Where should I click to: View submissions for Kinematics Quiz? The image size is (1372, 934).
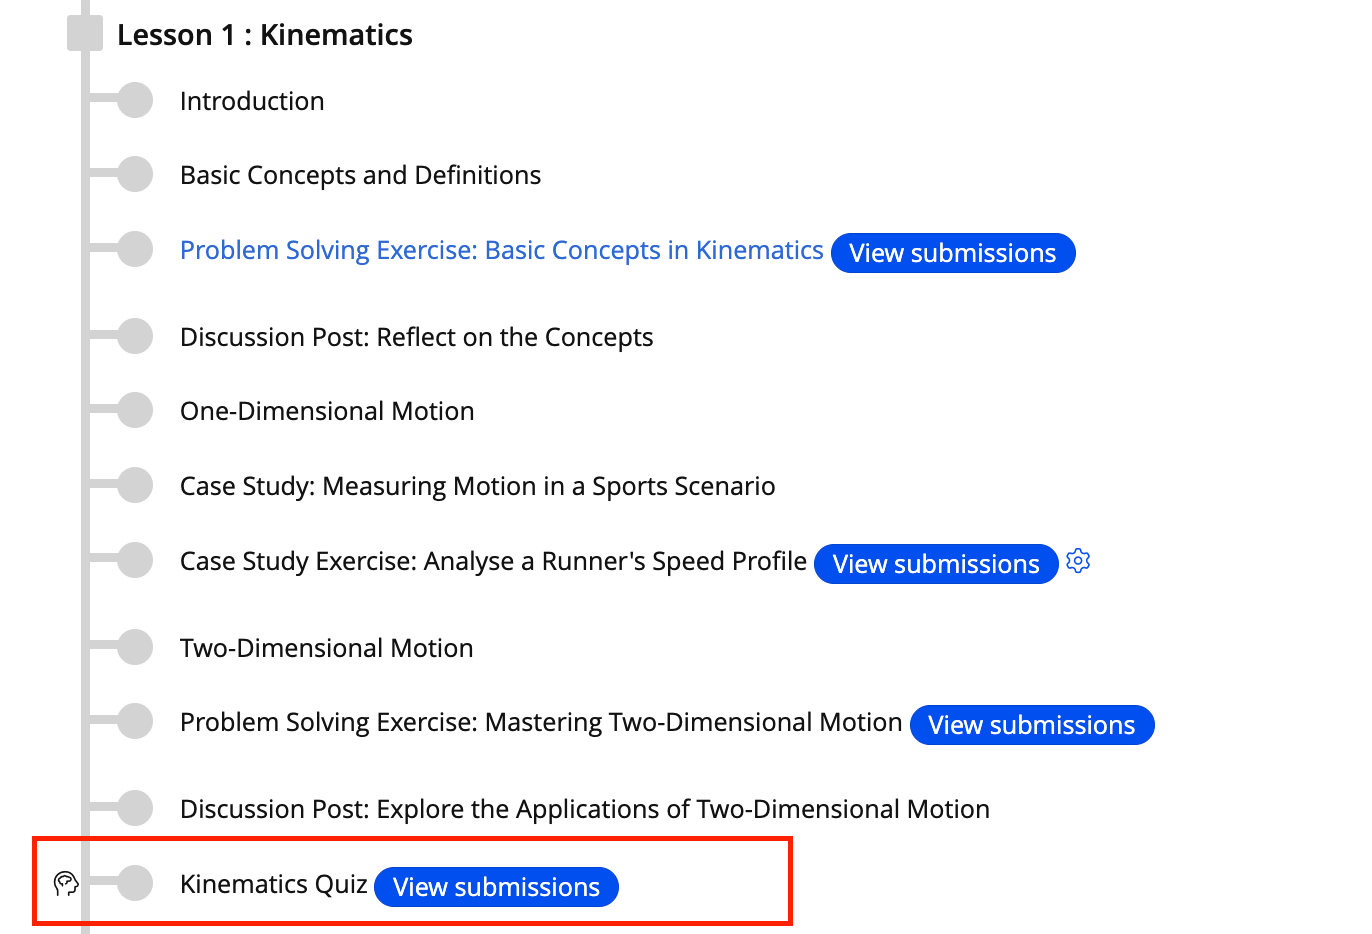497,887
